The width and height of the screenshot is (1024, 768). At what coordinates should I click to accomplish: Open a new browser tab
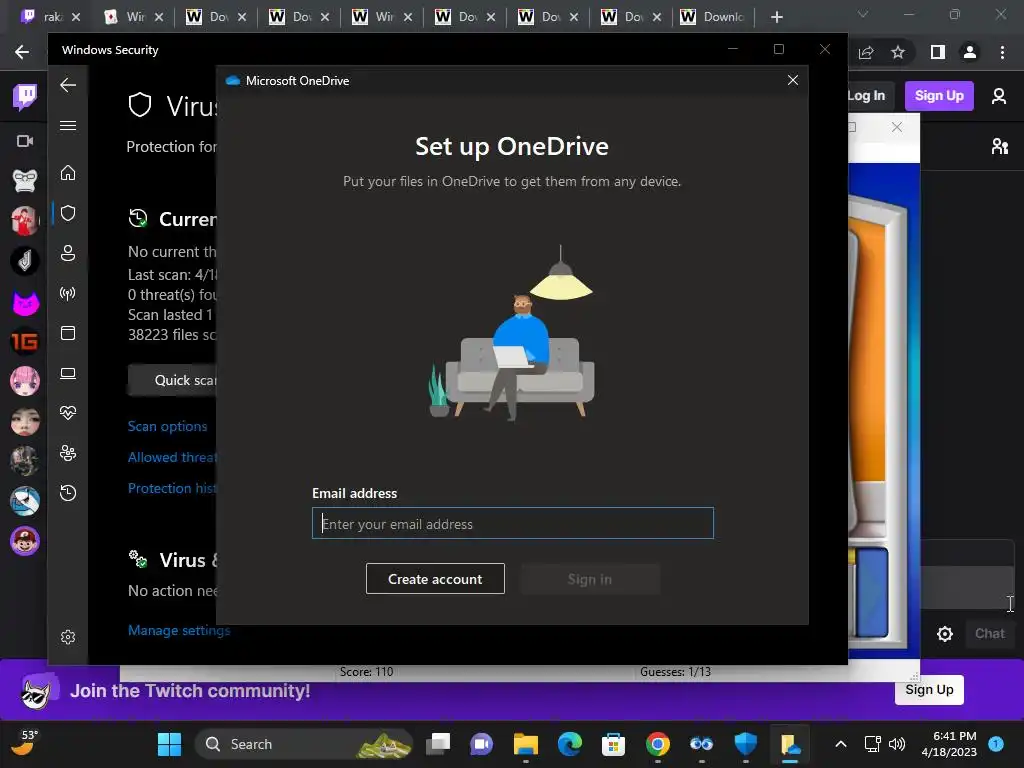pos(776,17)
